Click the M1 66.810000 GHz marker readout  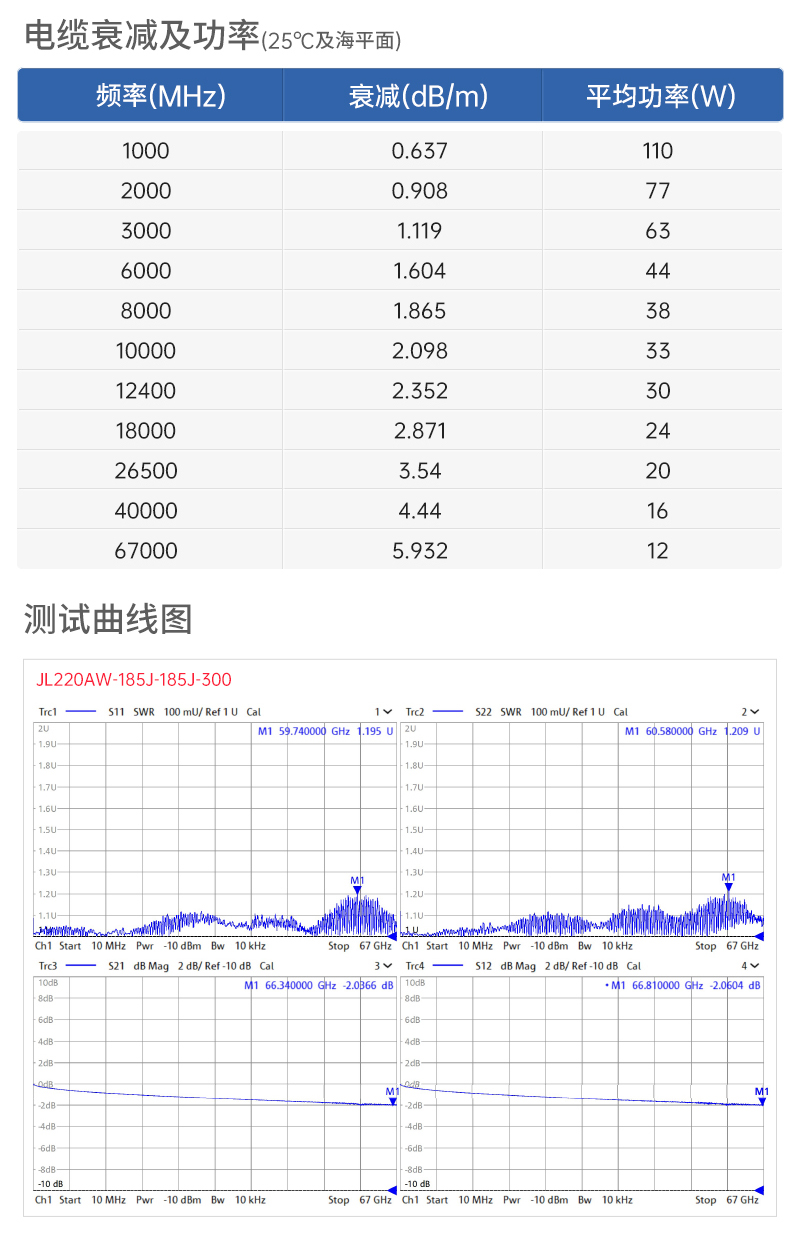pyautogui.click(x=684, y=985)
